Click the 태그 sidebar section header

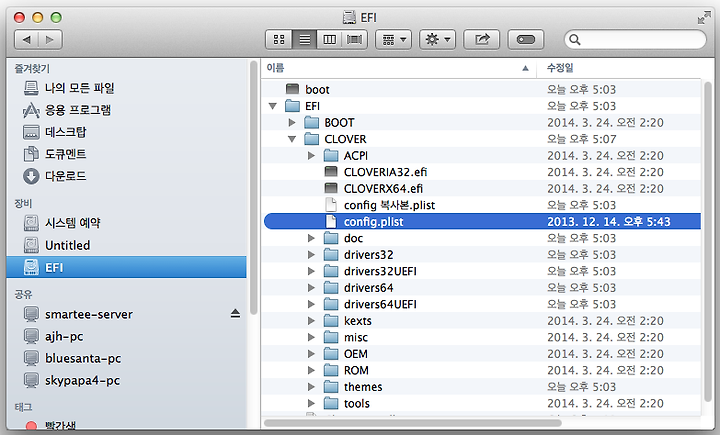tap(23, 407)
